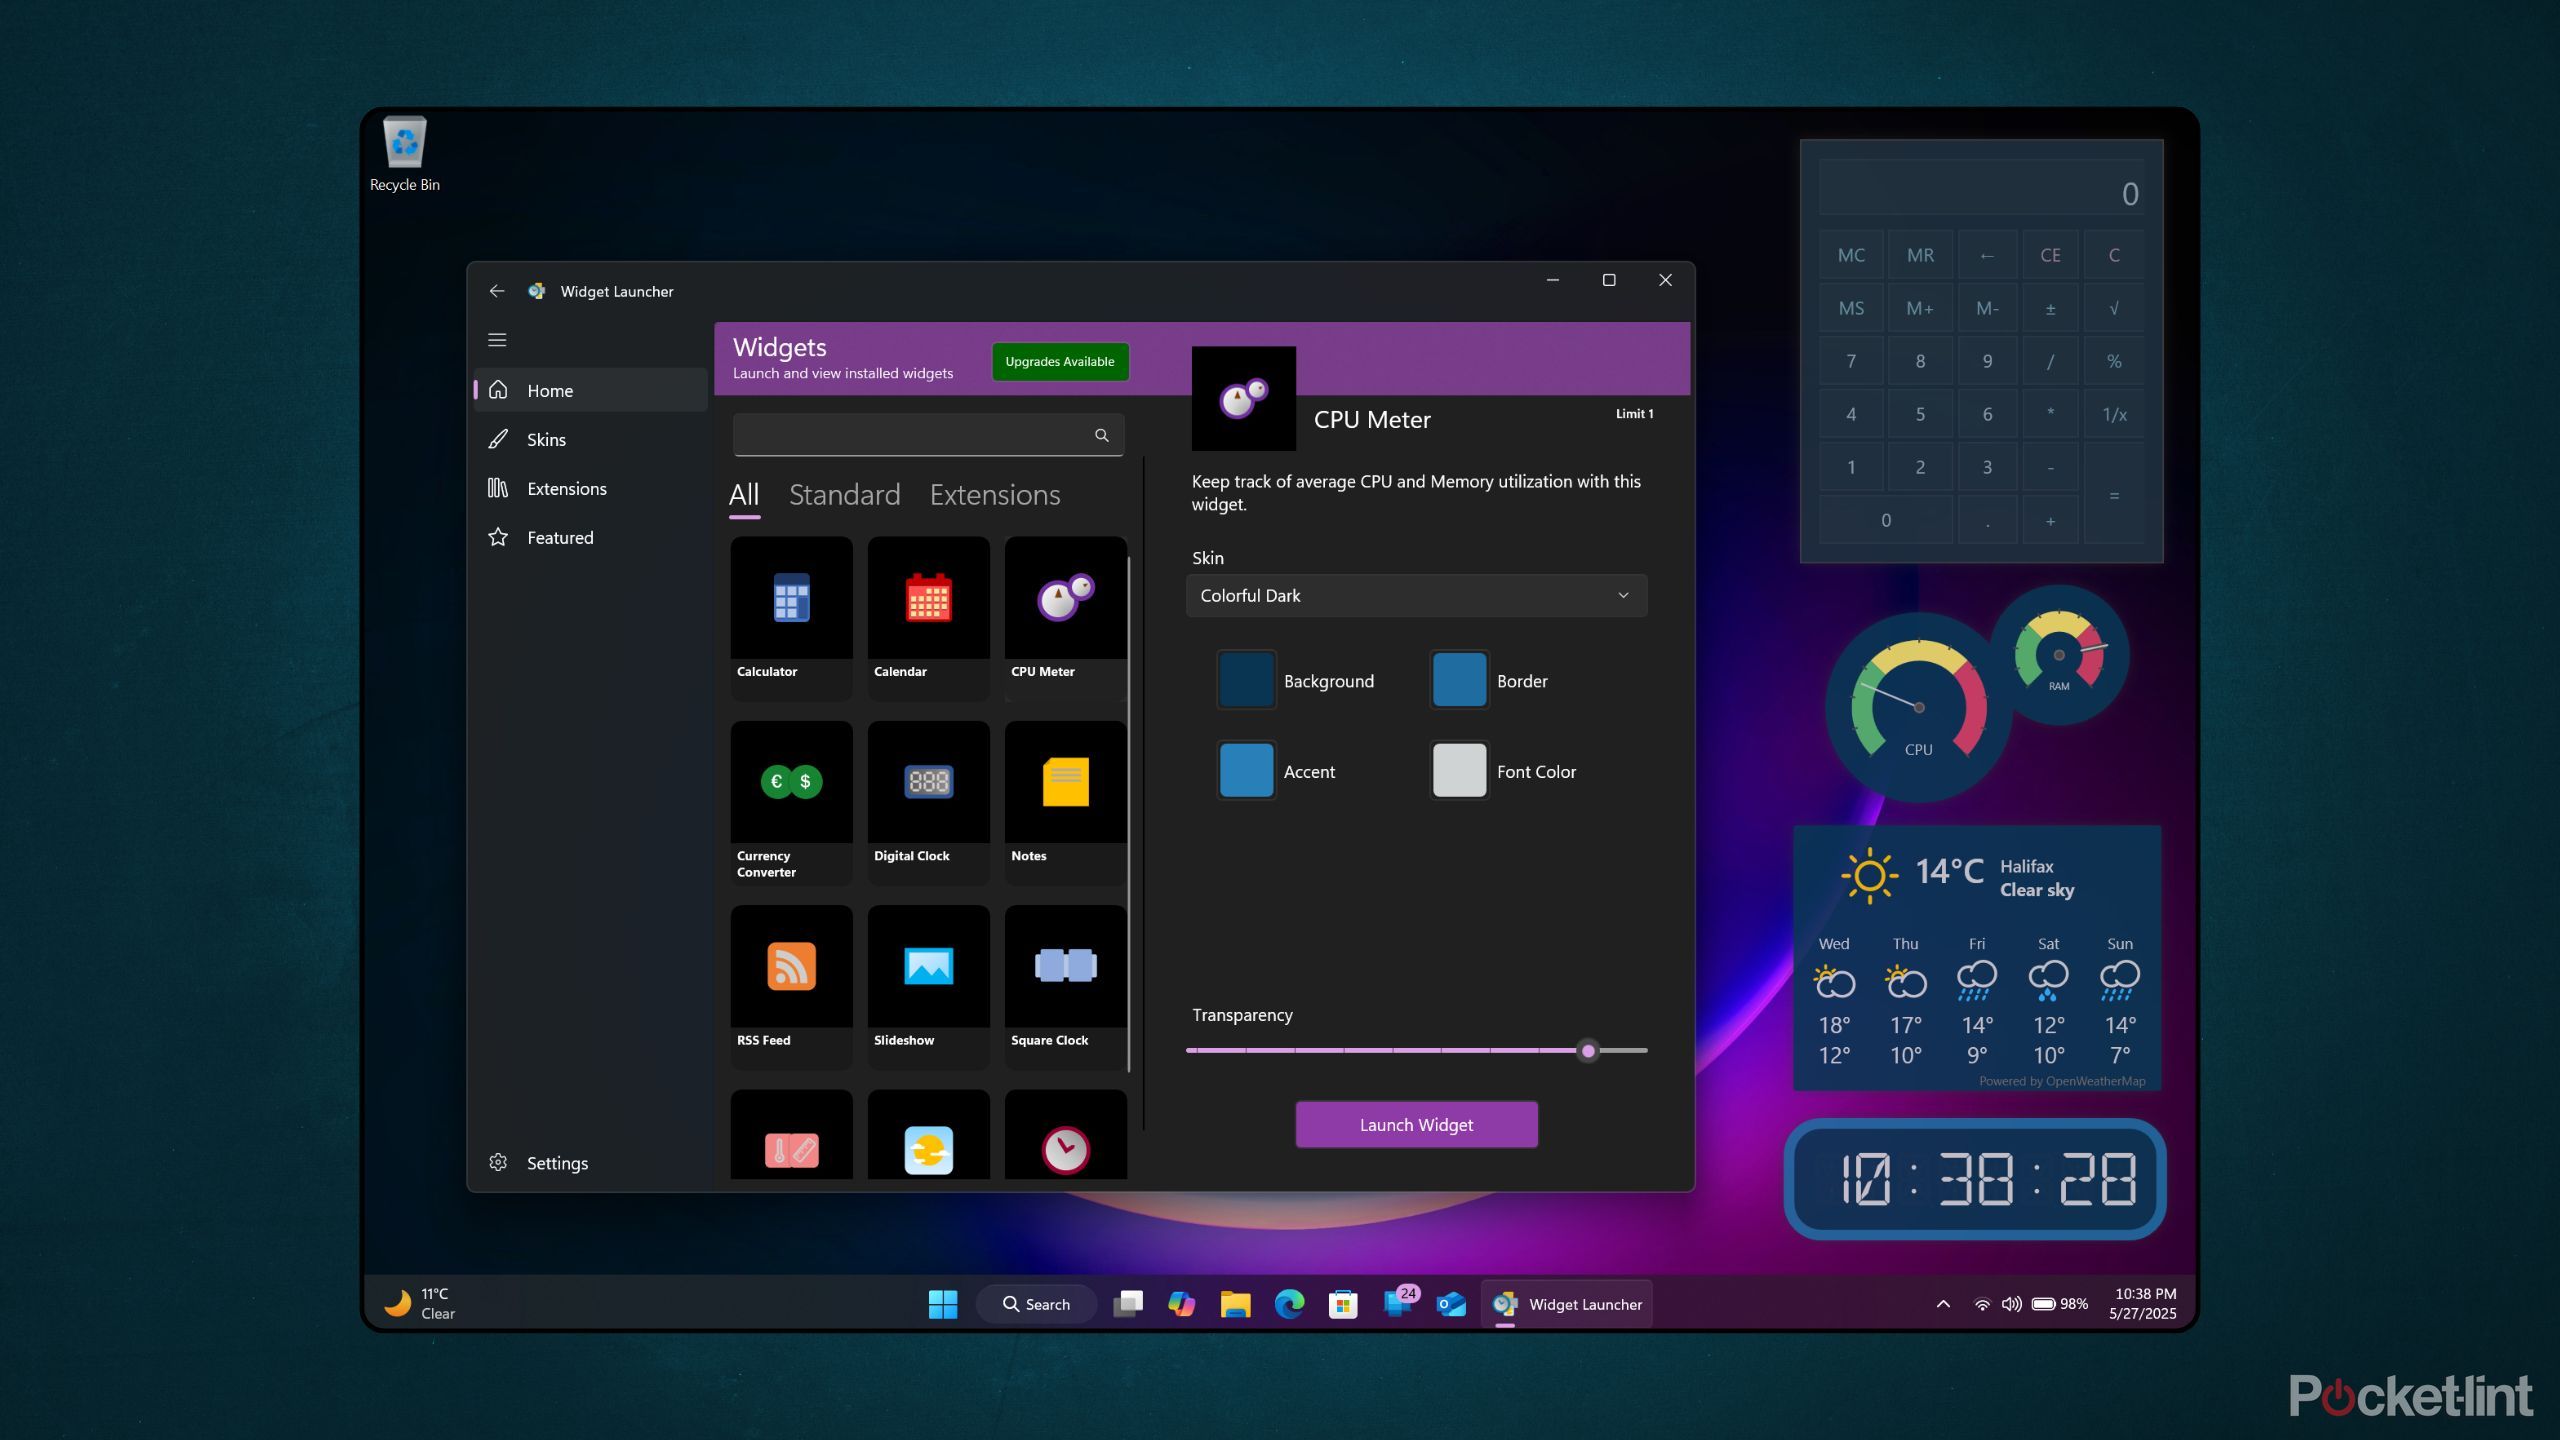Pick the Font Color swatch

(x=1459, y=771)
